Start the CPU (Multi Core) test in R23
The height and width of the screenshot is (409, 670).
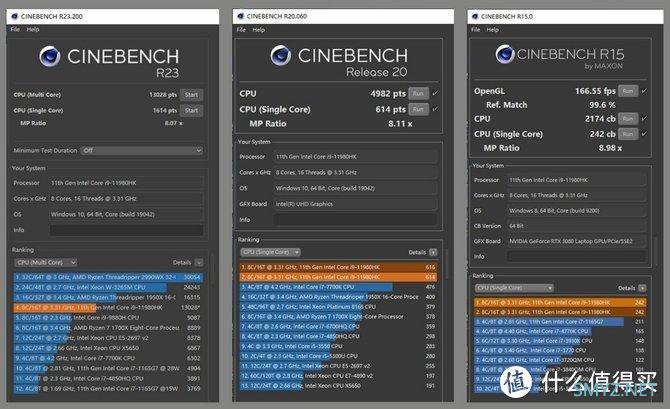point(191,95)
